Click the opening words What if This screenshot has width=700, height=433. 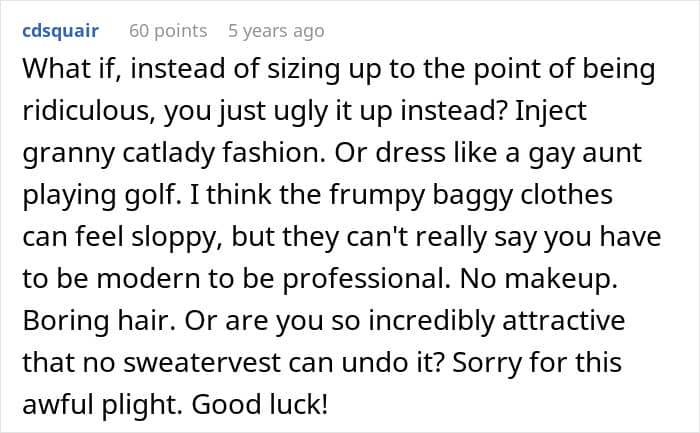click(x=62, y=71)
